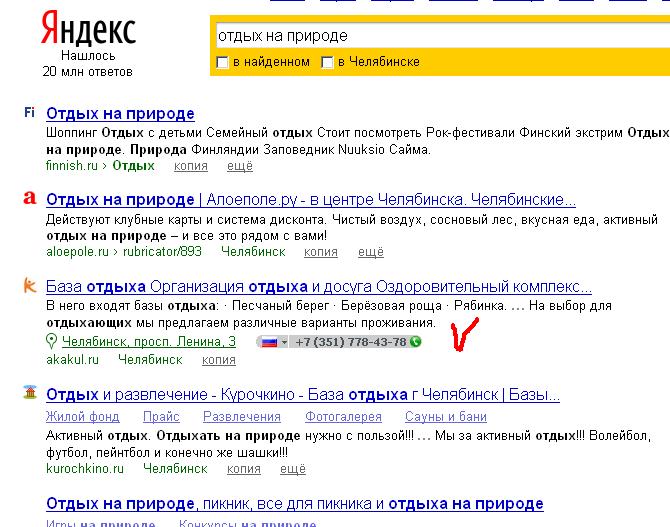The width and height of the screenshot is (670, 527).
Task: Open the Курочкино база отдыха result
Action: tap(303, 395)
